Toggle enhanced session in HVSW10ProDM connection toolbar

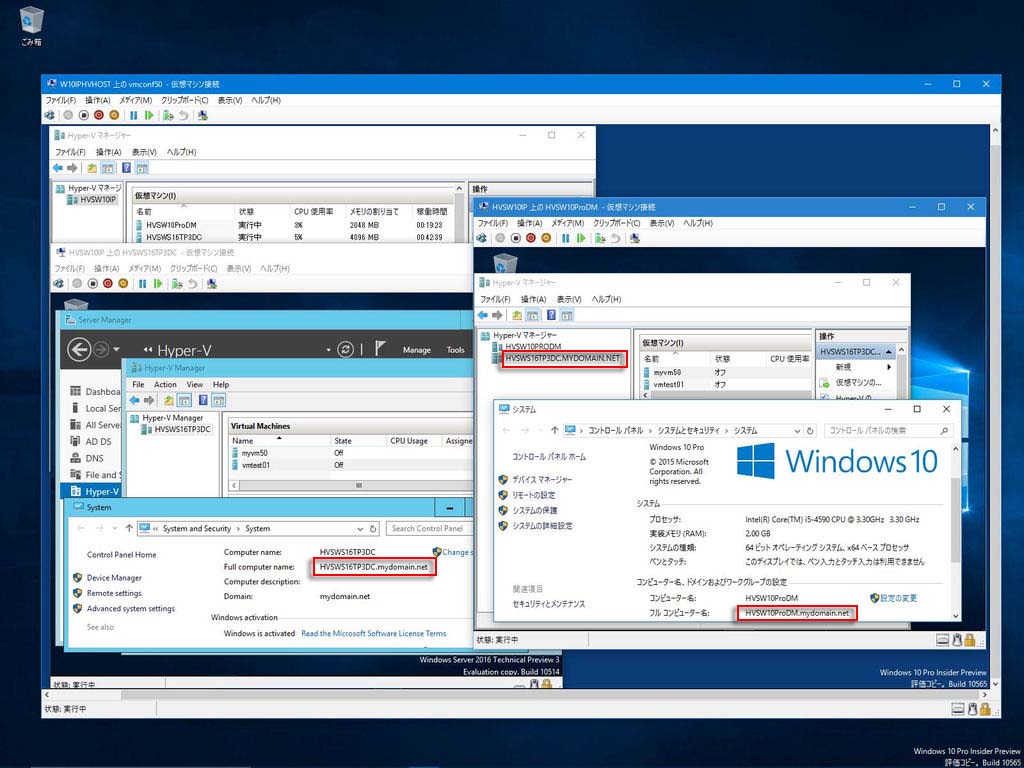coord(635,238)
